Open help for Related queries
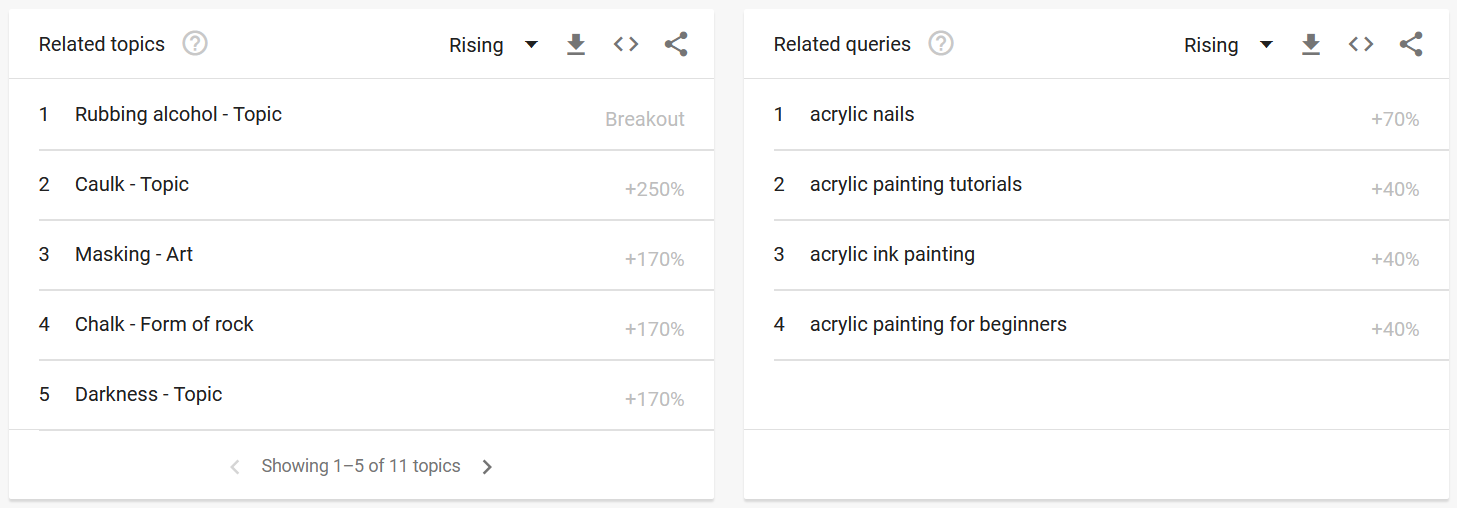Screen dimensions: 1457x508 tap(941, 44)
